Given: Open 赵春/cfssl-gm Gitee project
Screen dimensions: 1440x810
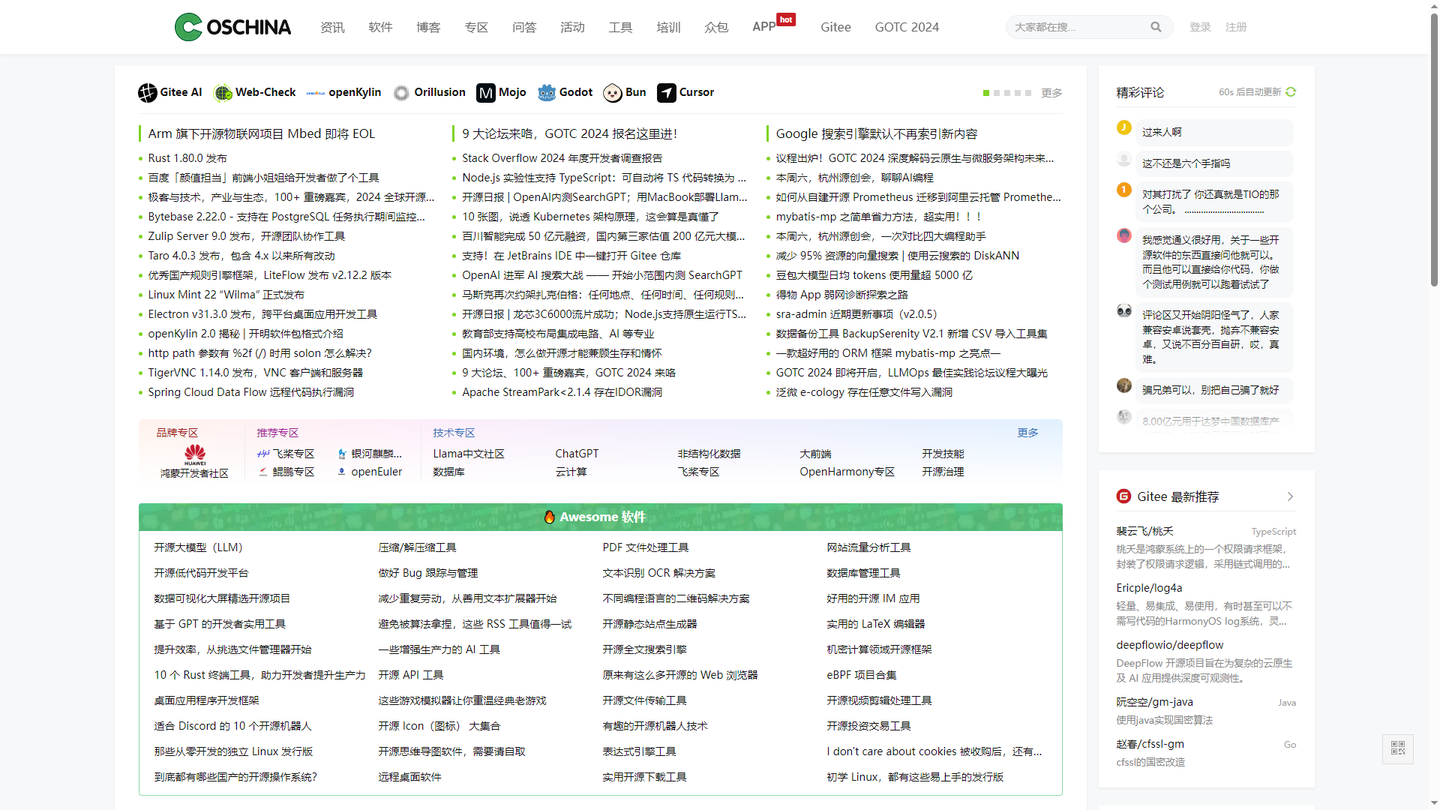Looking at the screenshot, I should [x=1150, y=744].
